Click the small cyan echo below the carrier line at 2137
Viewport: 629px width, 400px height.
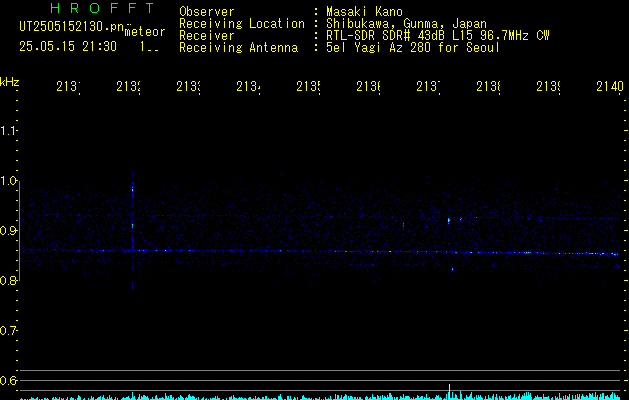pyautogui.click(x=452, y=269)
